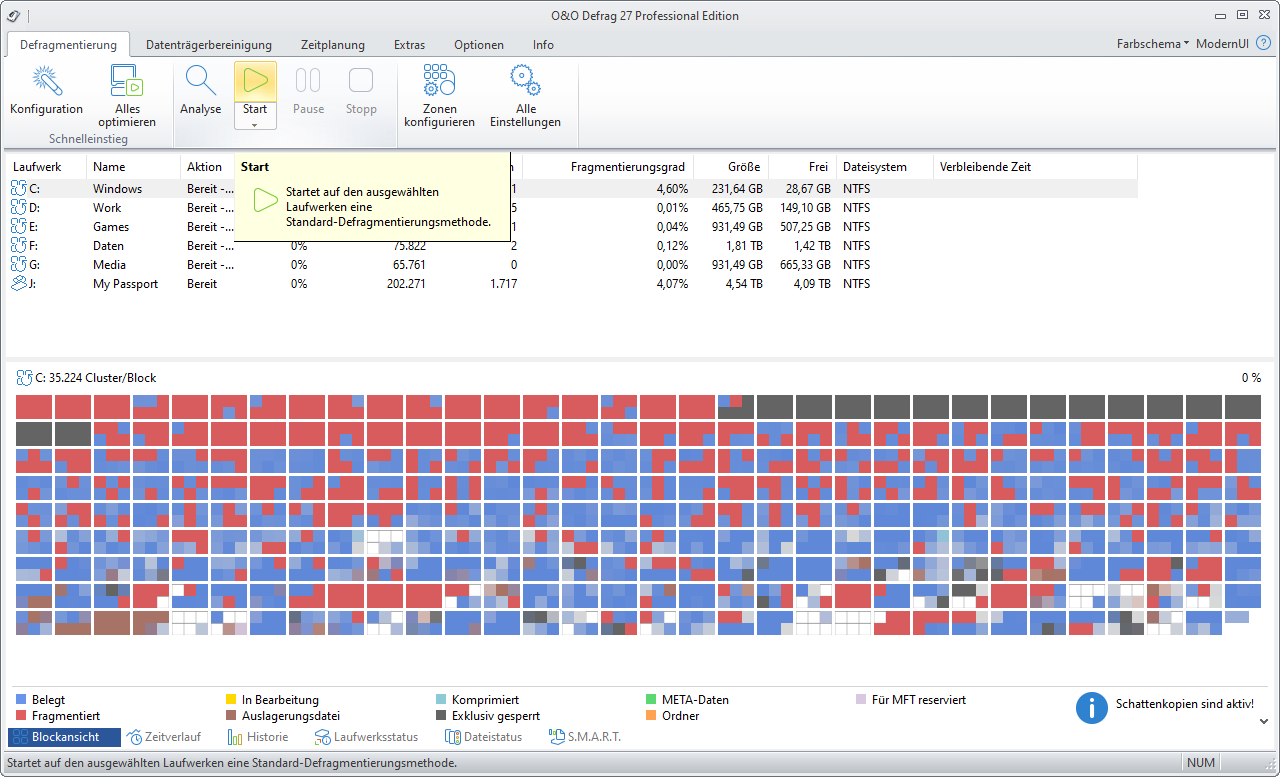Click the drive icon for G:
Viewport: 1280px width, 777px height.
20,264
